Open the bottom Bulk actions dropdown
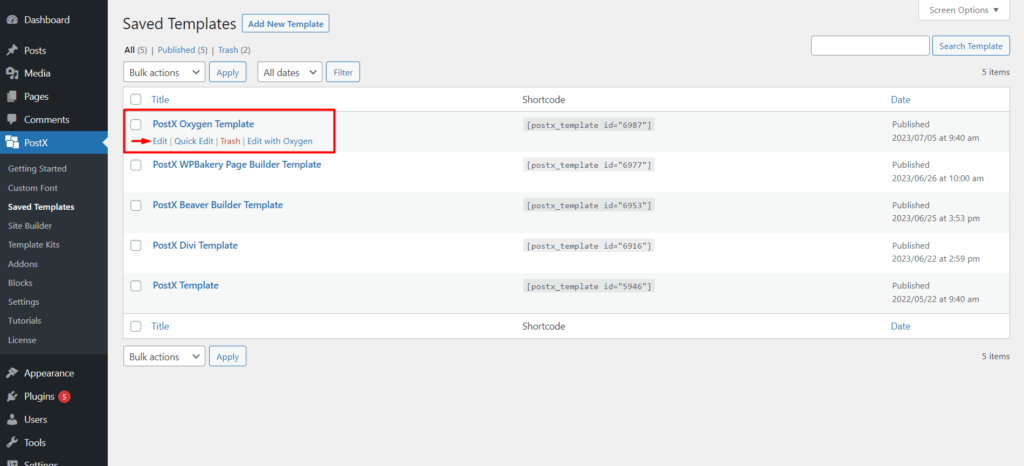1024x466 pixels. coord(164,357)
